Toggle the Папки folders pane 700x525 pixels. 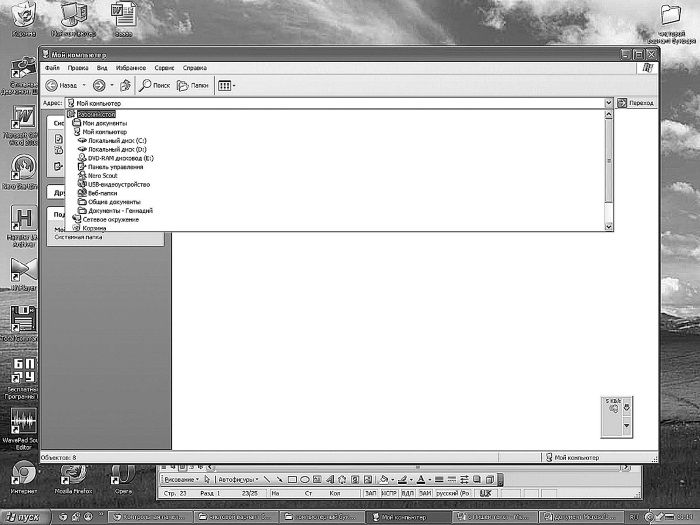pos(192,85)
